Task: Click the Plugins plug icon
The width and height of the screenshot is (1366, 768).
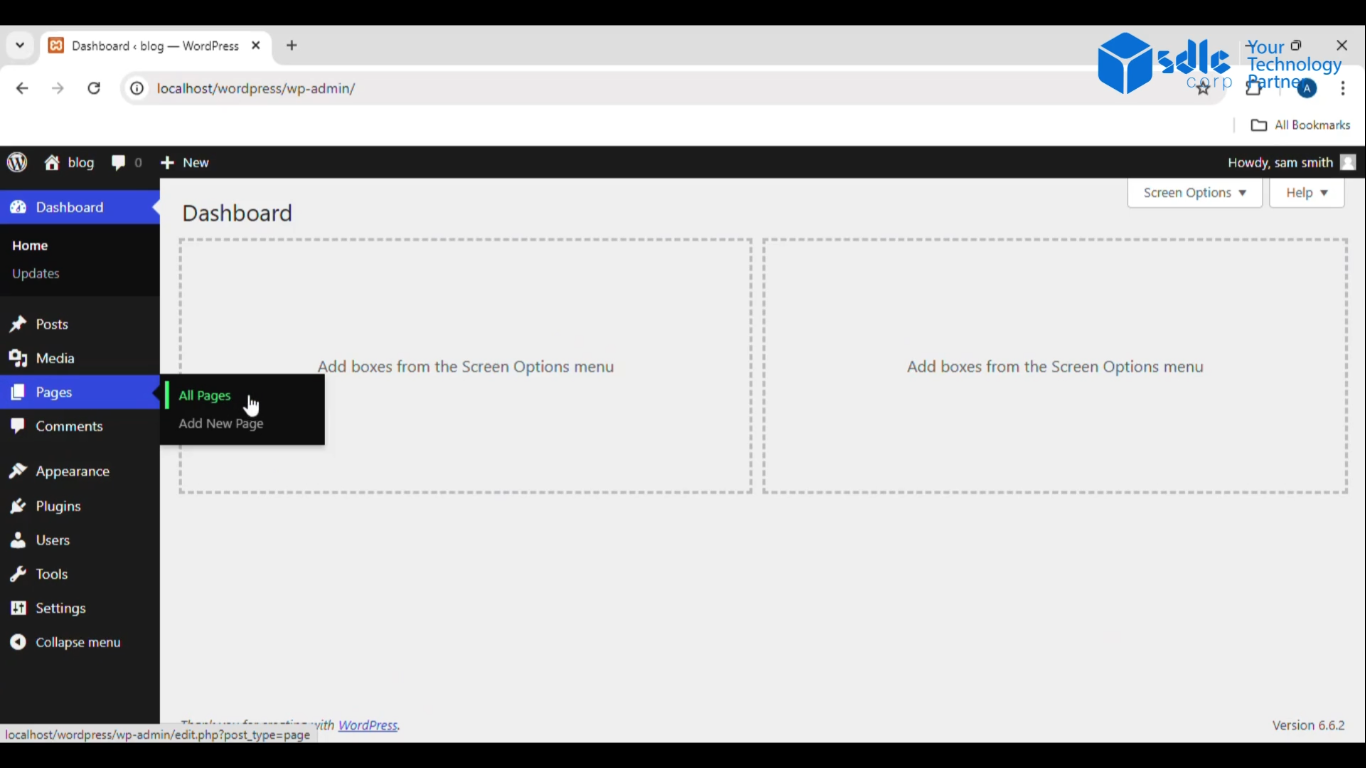Action: (x=18, y=506)
